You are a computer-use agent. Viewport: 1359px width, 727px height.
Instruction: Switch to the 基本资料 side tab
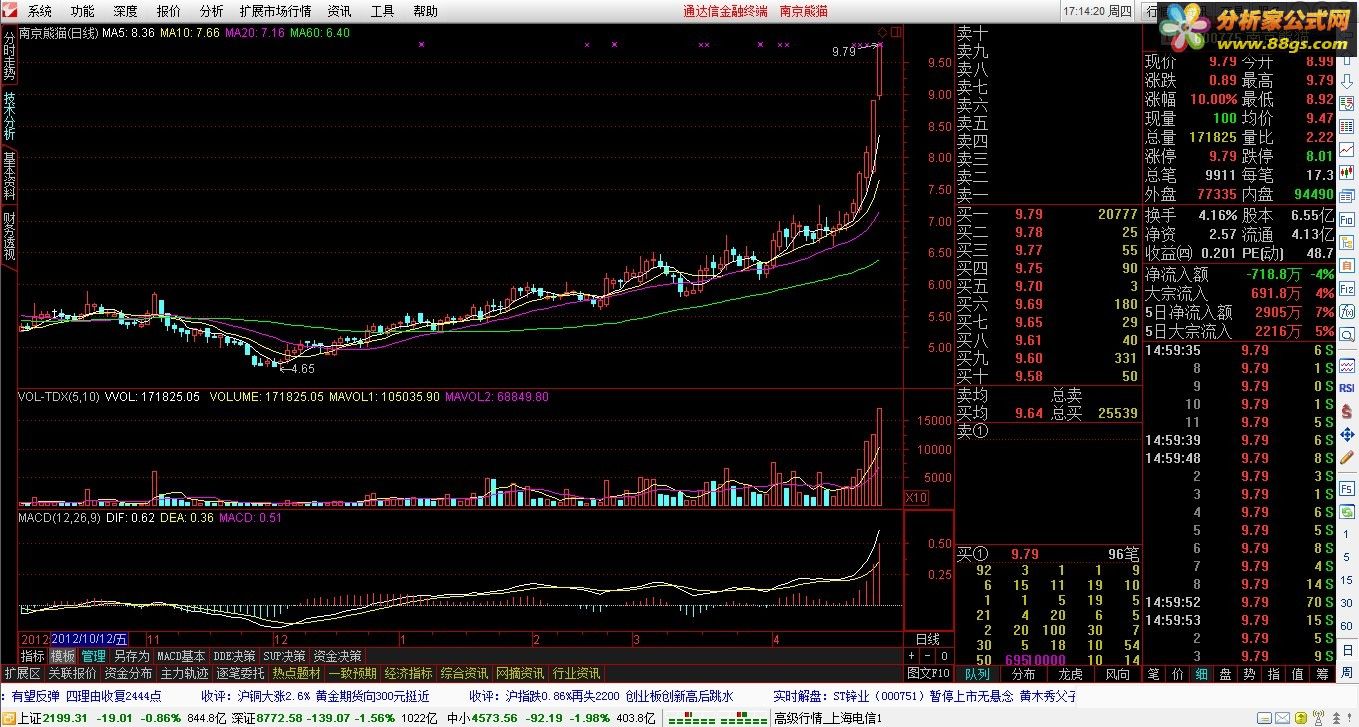(x=9, y=176)
